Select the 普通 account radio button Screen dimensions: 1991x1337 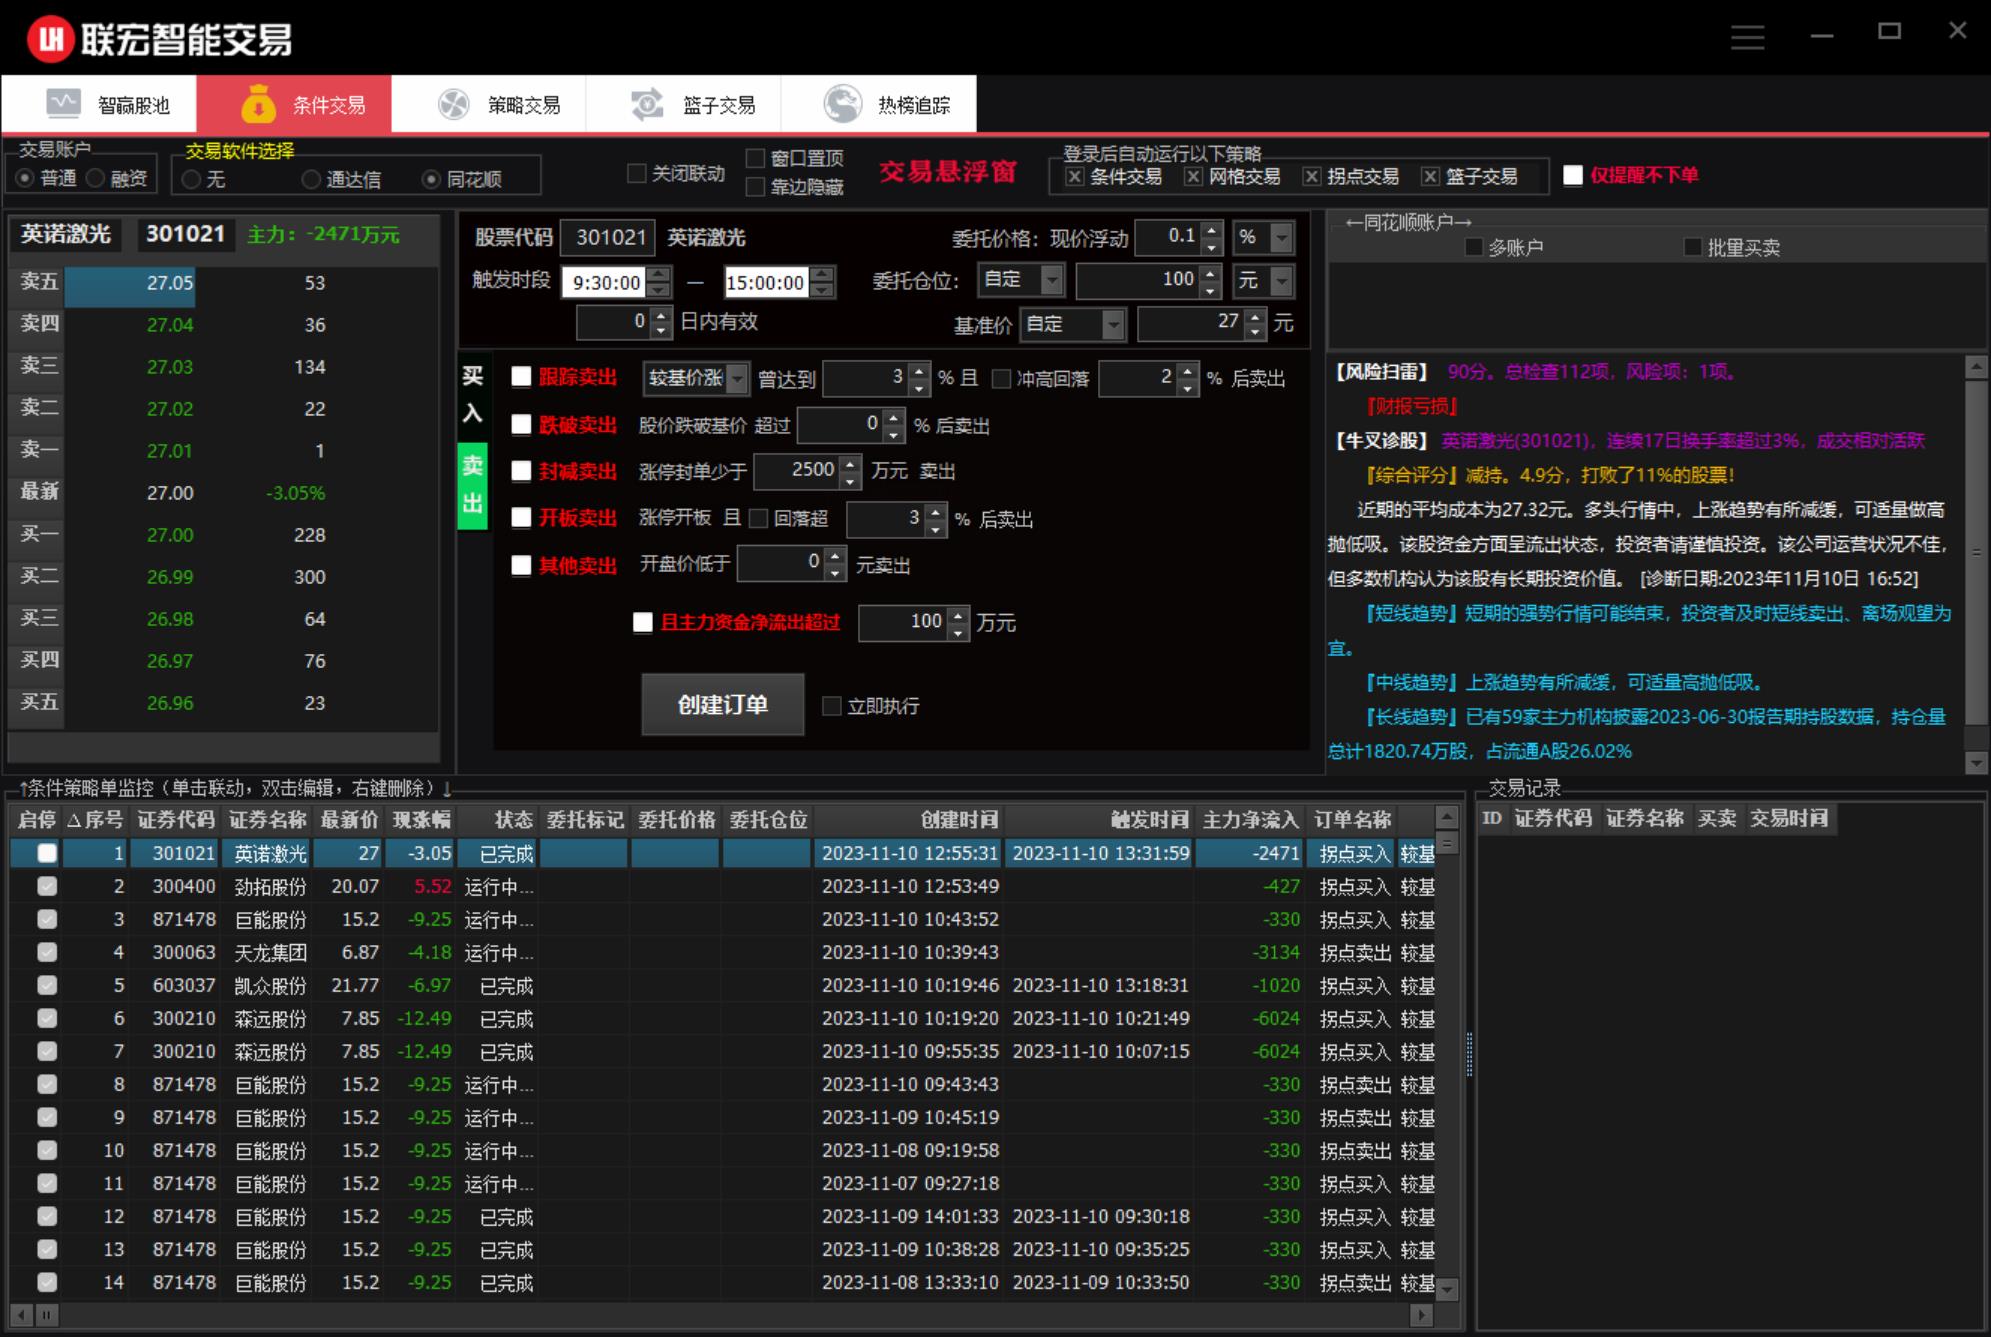click(x=25, y=178)
